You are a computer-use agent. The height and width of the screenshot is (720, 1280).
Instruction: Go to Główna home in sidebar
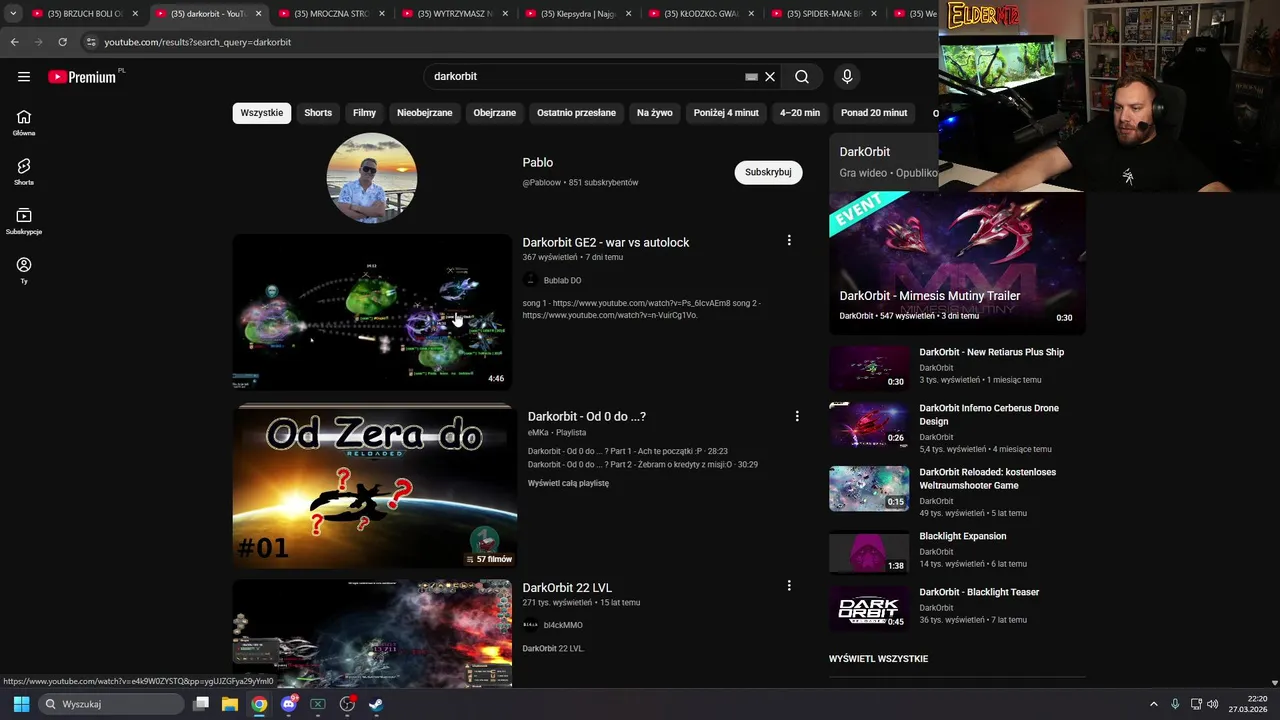(24, 123)
